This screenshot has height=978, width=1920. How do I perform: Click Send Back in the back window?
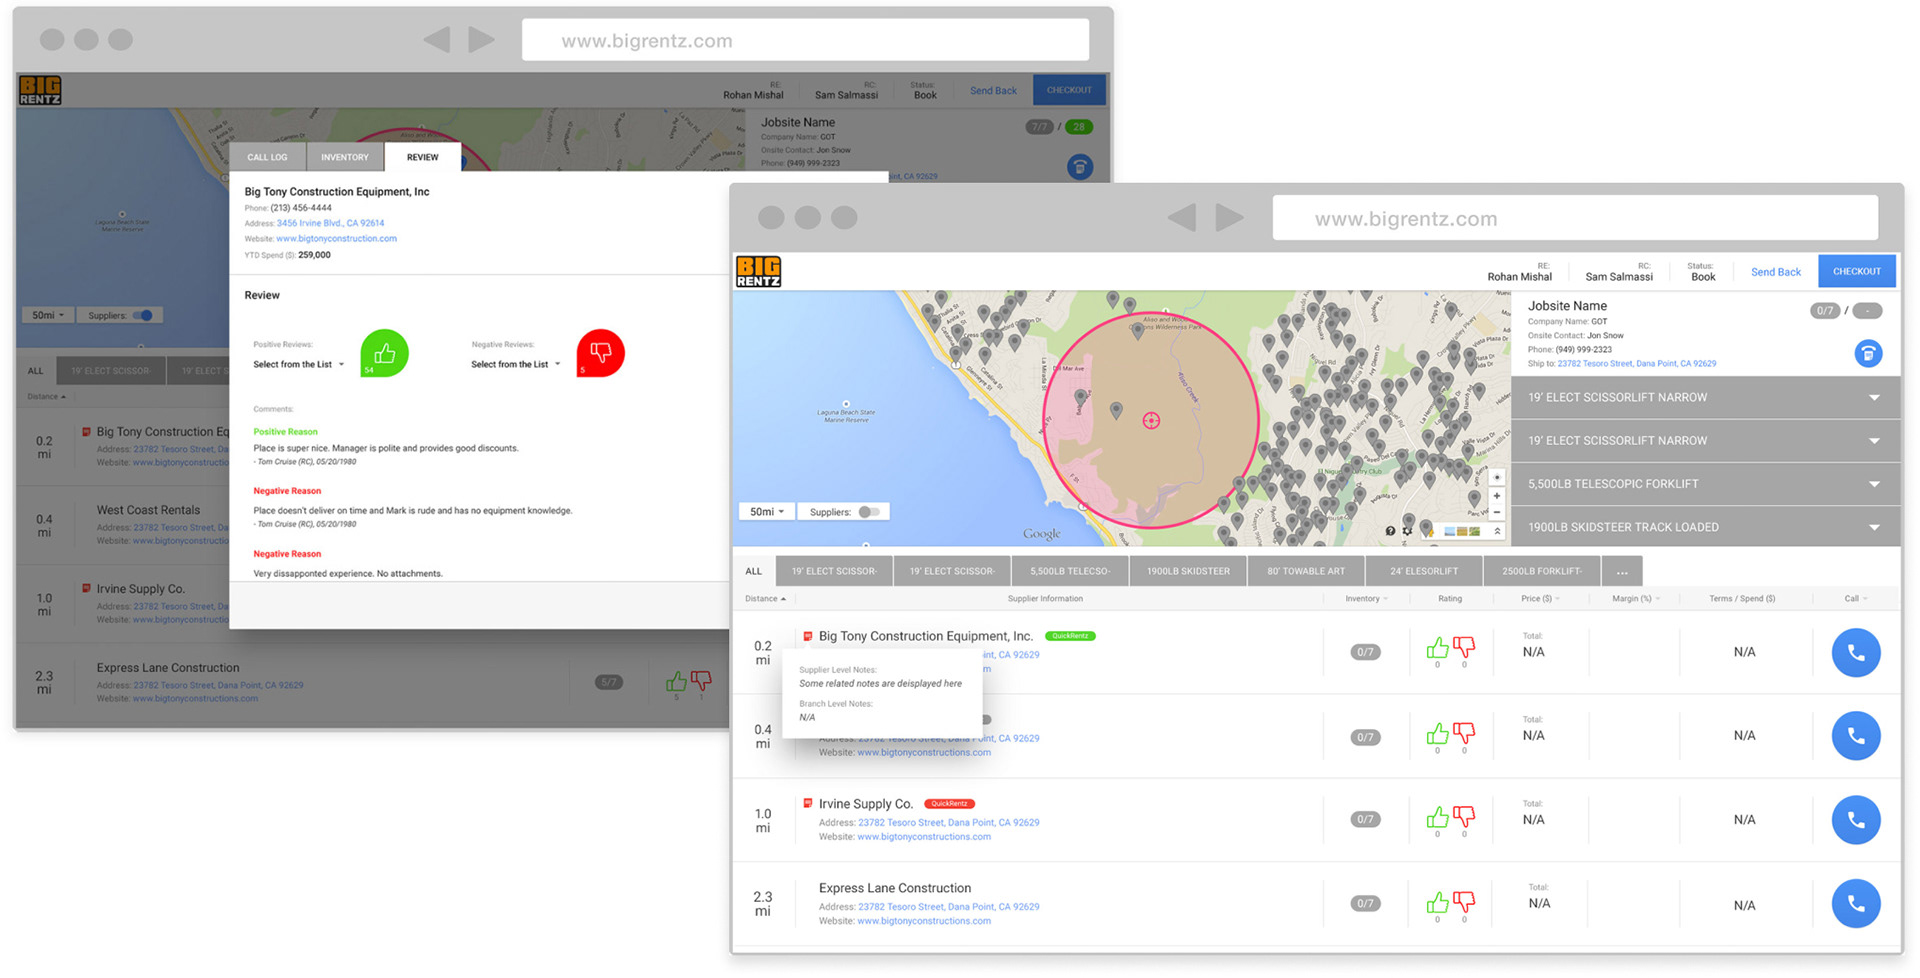[993, 90]
